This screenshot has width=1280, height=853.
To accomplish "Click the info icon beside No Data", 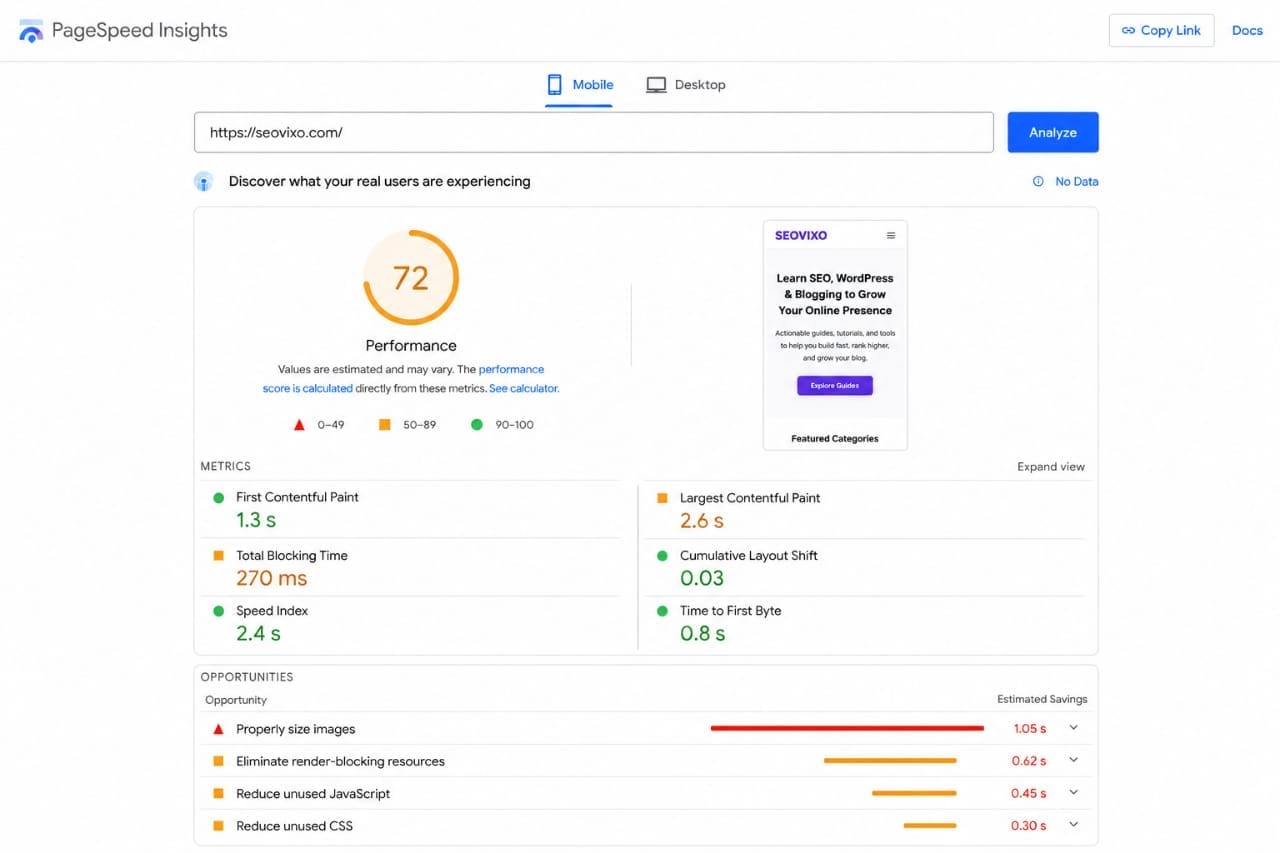I will point(1038,181).
